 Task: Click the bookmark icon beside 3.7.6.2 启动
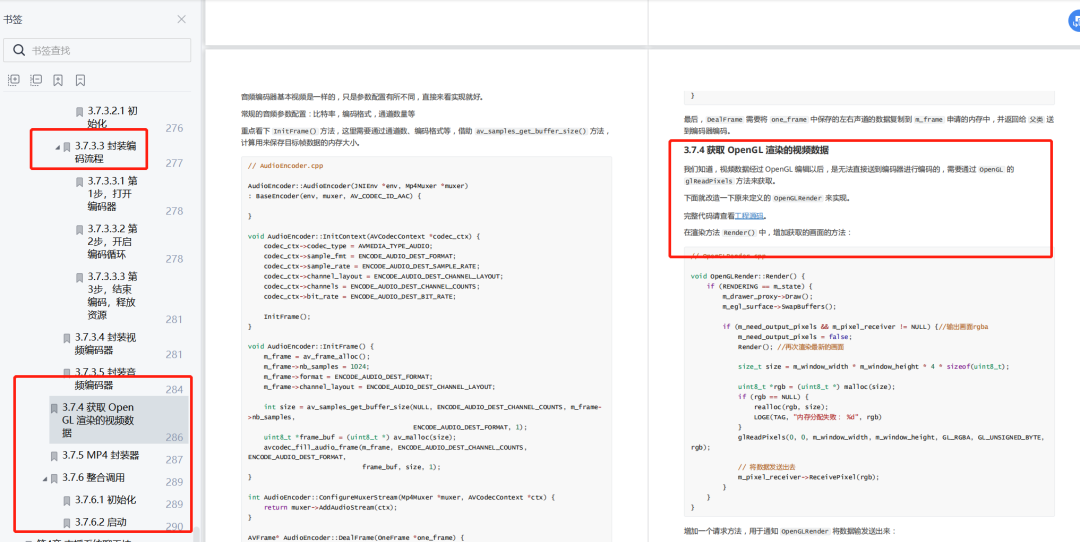67,522
